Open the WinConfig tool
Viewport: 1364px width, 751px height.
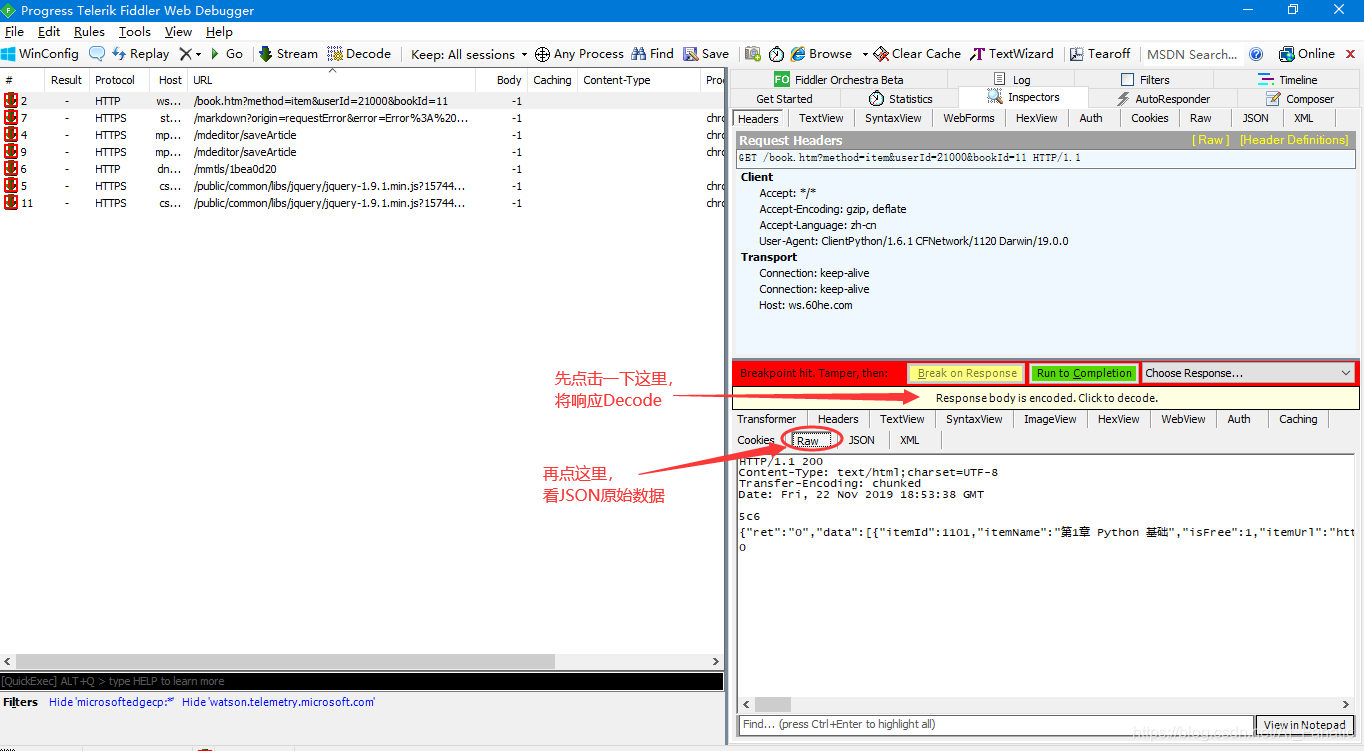pyautogui.click(x=40, y=54)
